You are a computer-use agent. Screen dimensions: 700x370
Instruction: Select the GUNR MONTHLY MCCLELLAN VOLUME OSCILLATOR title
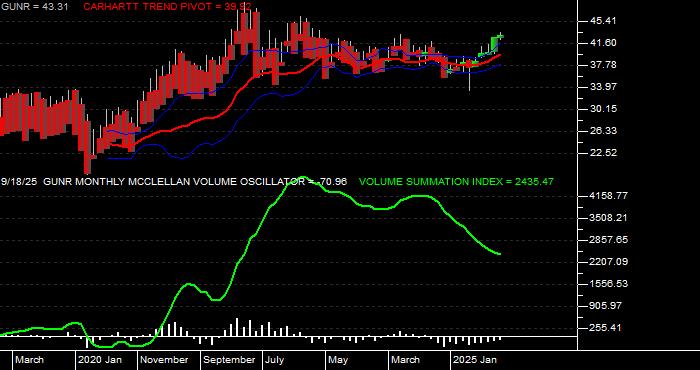point(194,182)
